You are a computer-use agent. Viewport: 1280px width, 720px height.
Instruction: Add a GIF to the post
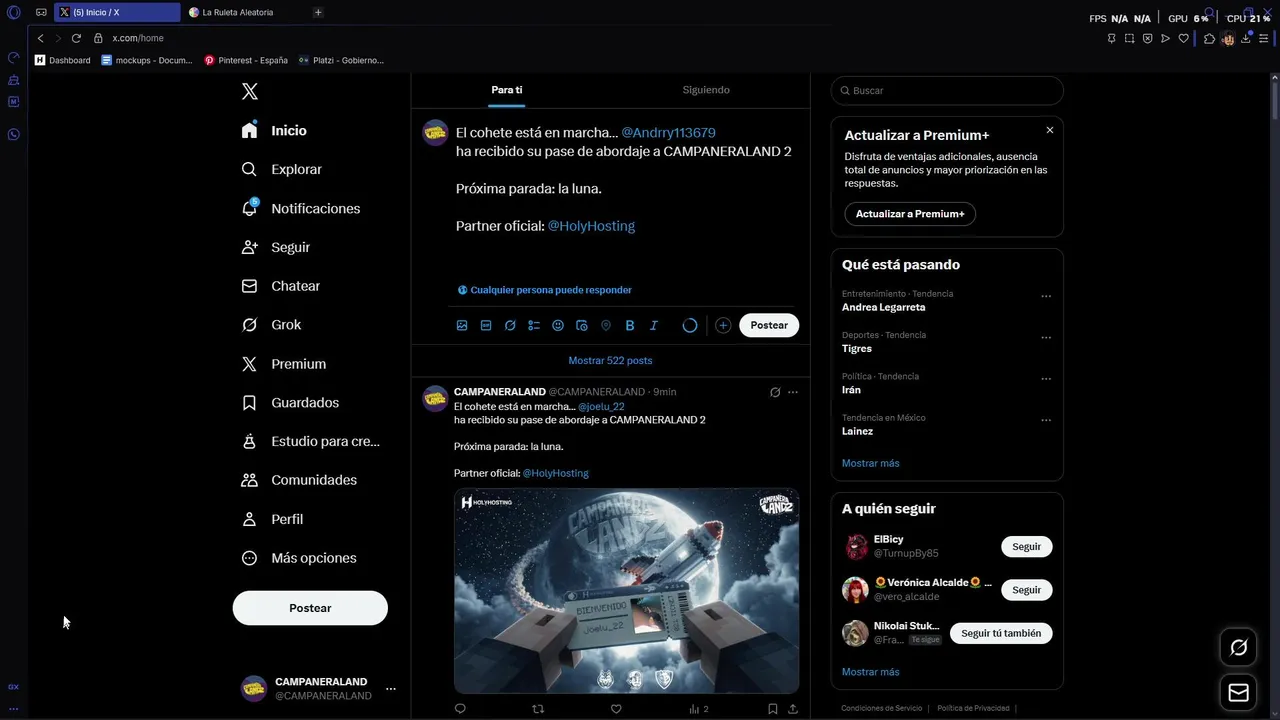pyautogui.click(x=486, y=326)
